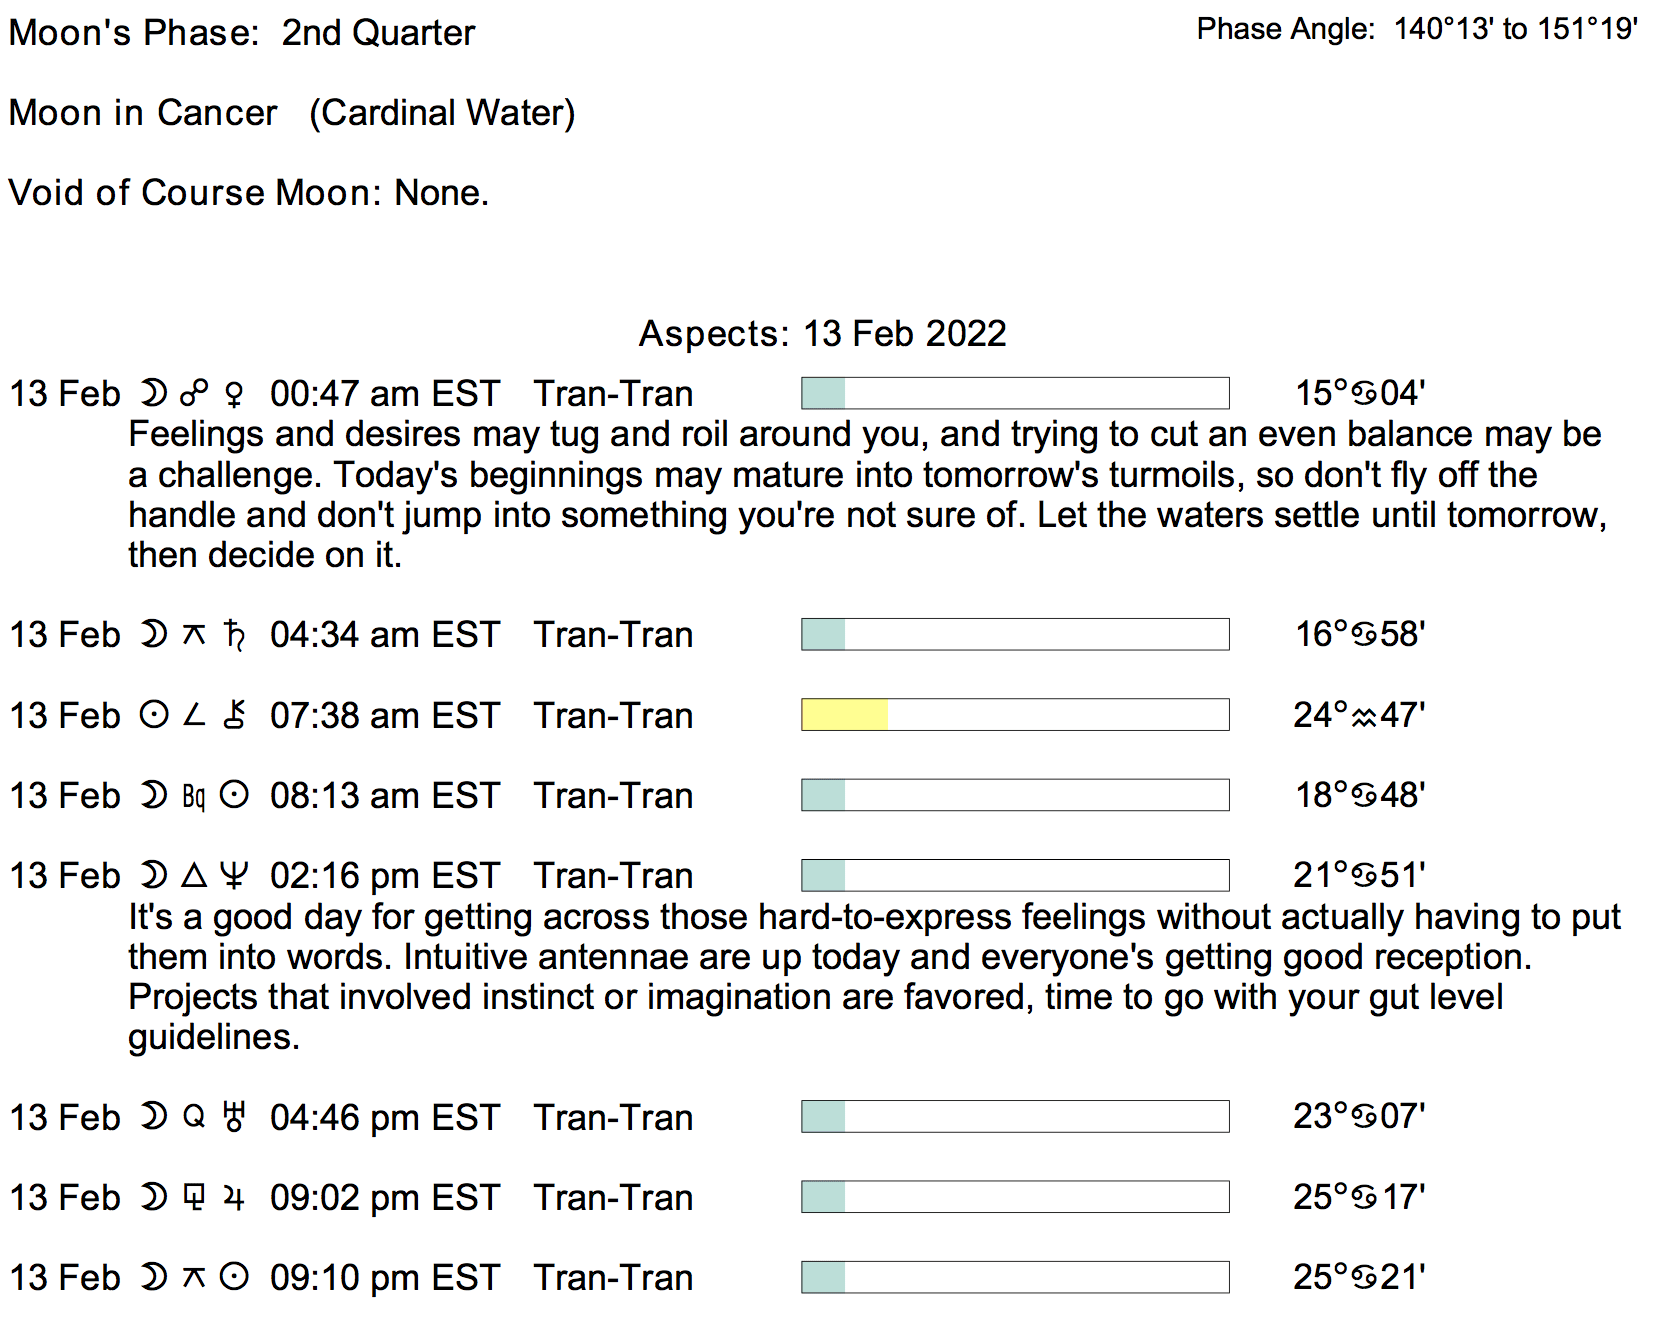This screenshot has width=1668, height=1324.
Task: Select the Neptune glyph in the 02:16 pm row
Action: [x=234, y=876]
